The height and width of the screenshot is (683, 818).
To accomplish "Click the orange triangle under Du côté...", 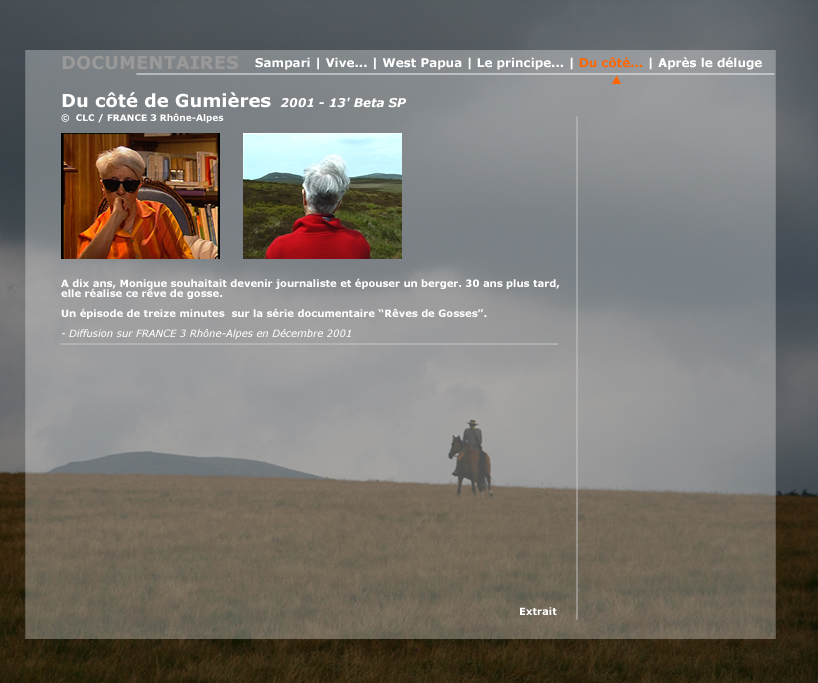I will click(x=617, y=80).
